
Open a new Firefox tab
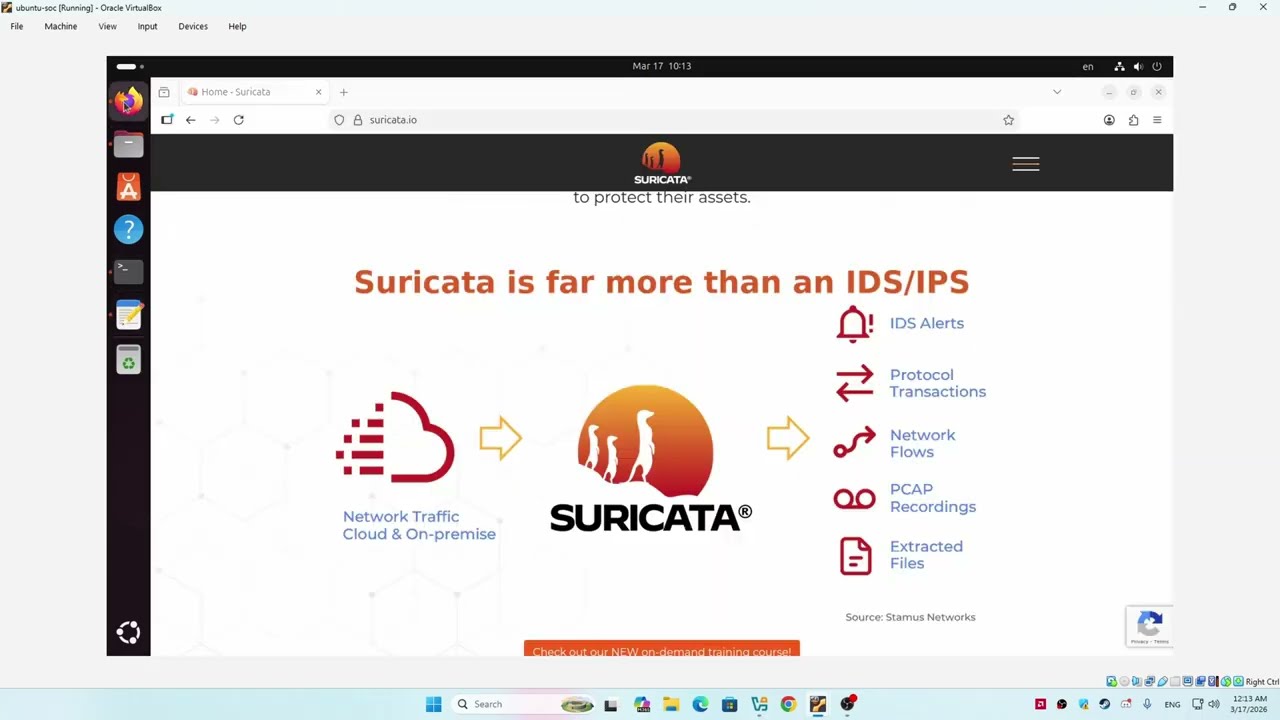[343, 92]
